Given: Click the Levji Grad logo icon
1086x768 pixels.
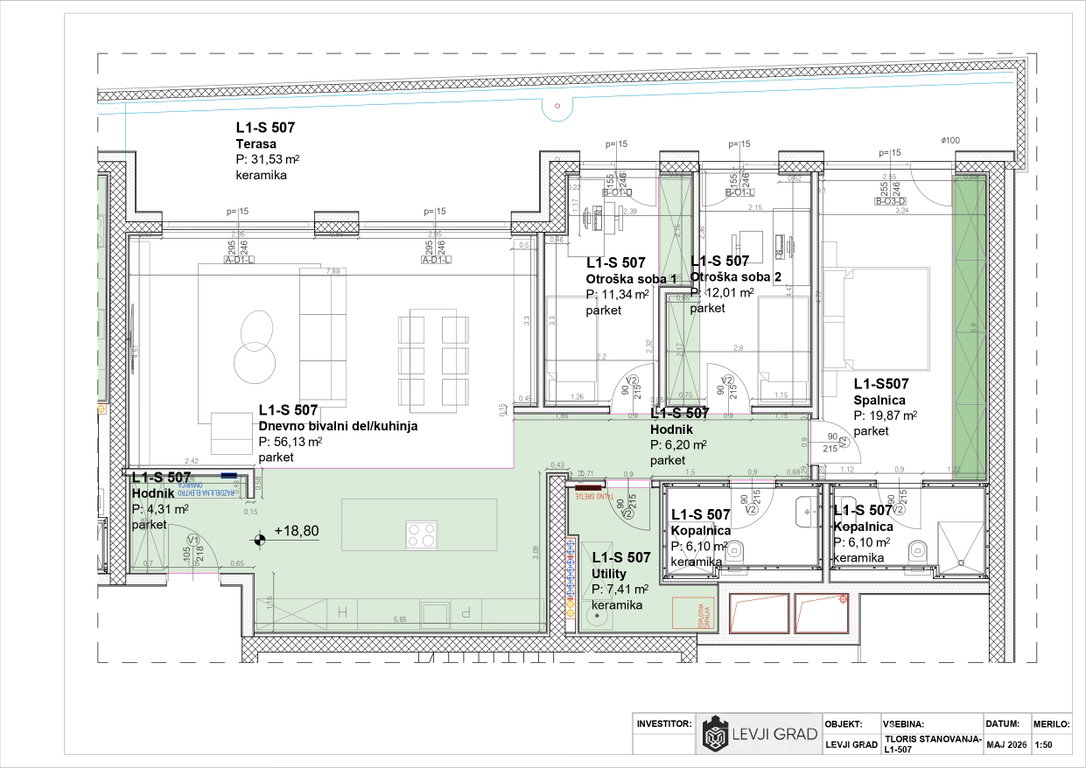Looking at the screenshot, I should coord(715,735).
